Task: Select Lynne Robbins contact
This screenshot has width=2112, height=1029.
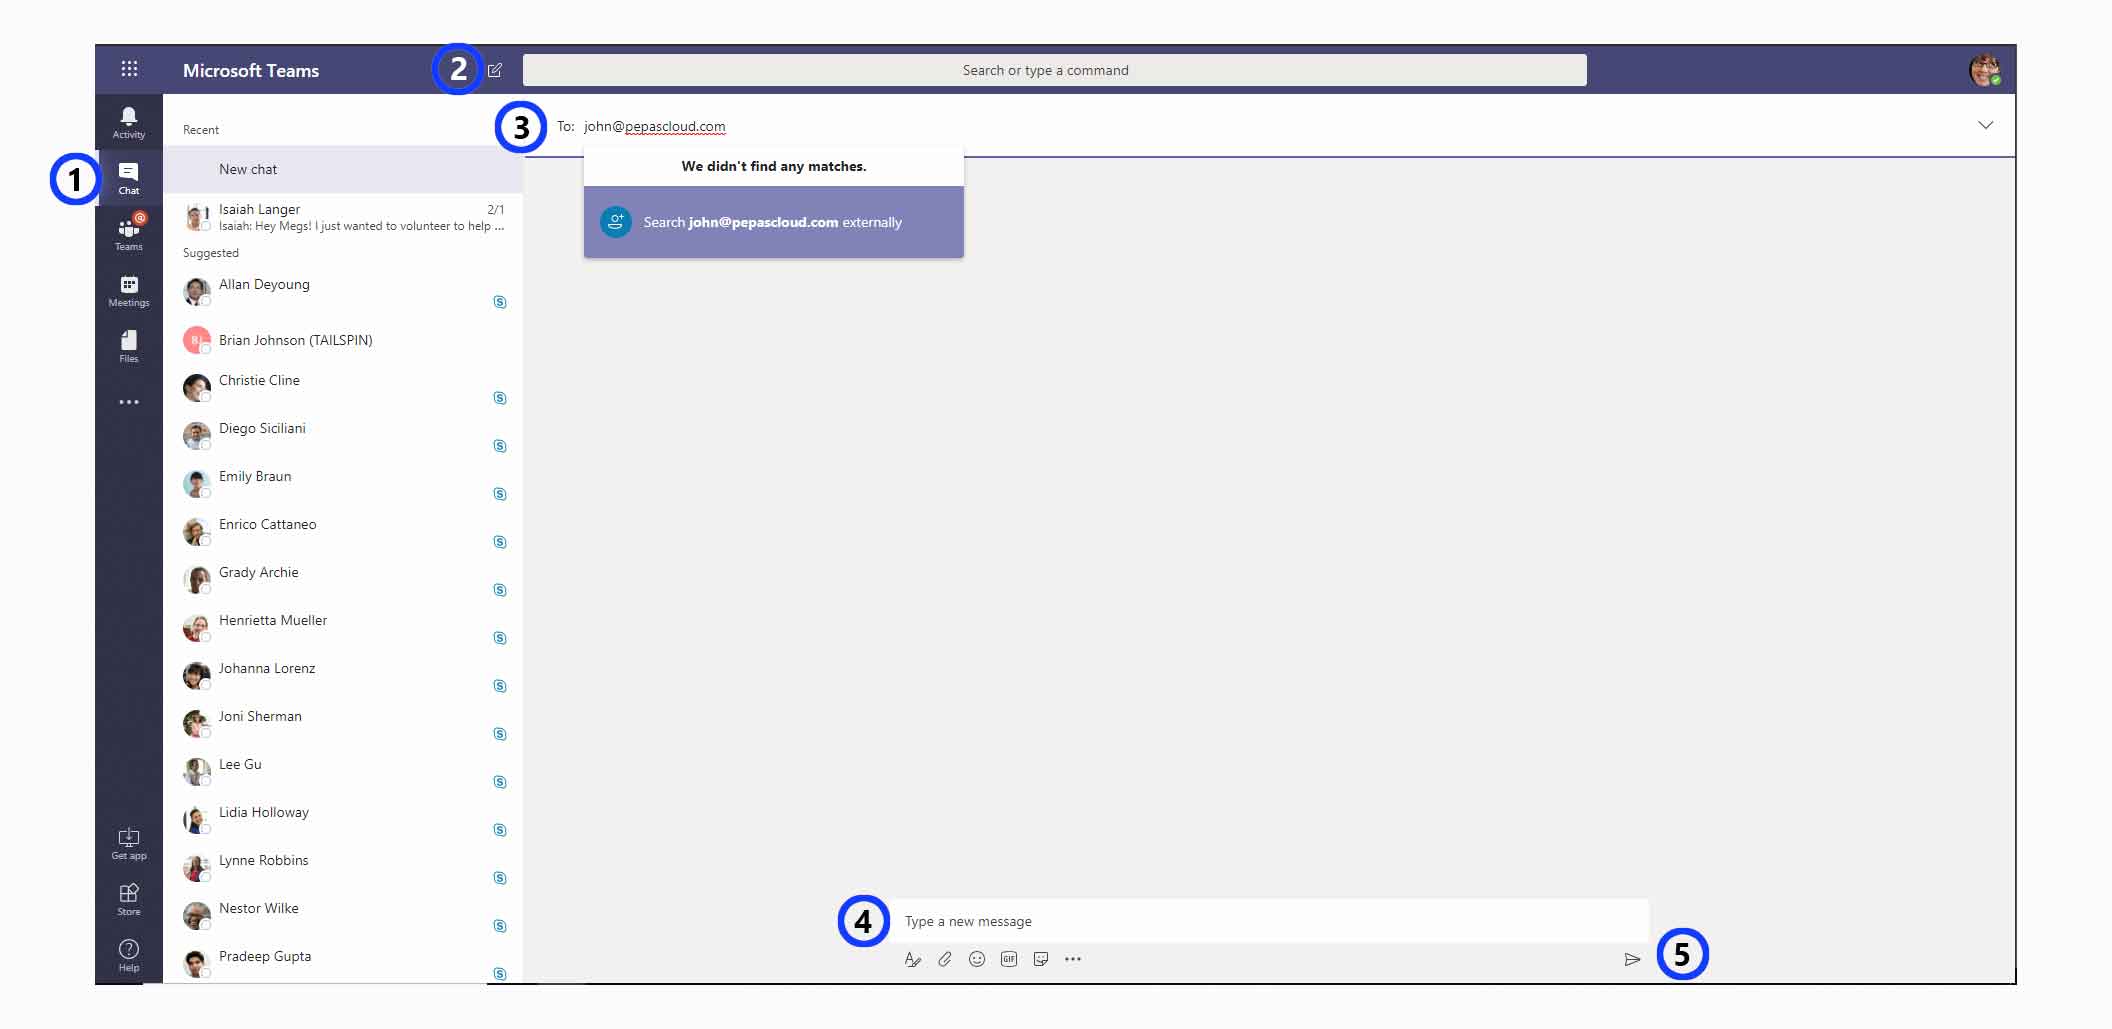Action: [343, 867]
